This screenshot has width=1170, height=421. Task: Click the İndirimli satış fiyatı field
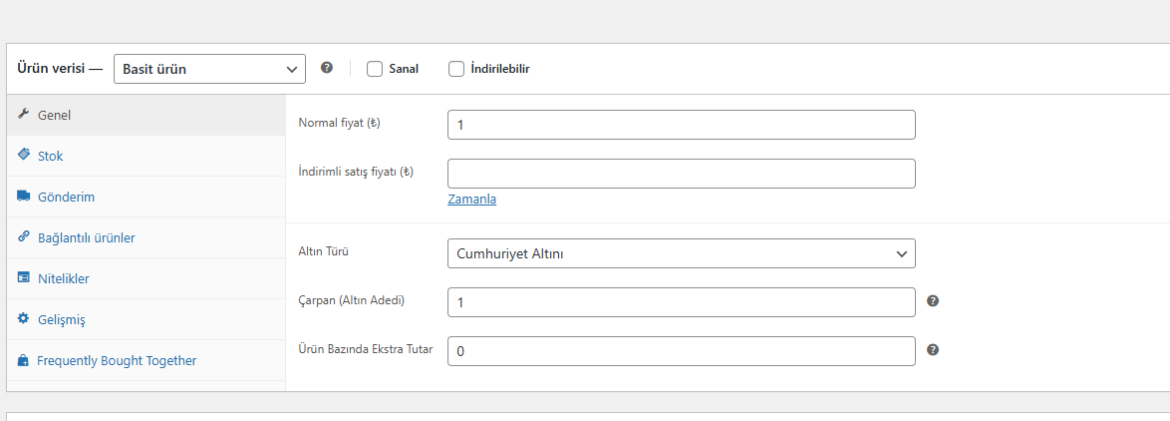(x=681, y=173)
